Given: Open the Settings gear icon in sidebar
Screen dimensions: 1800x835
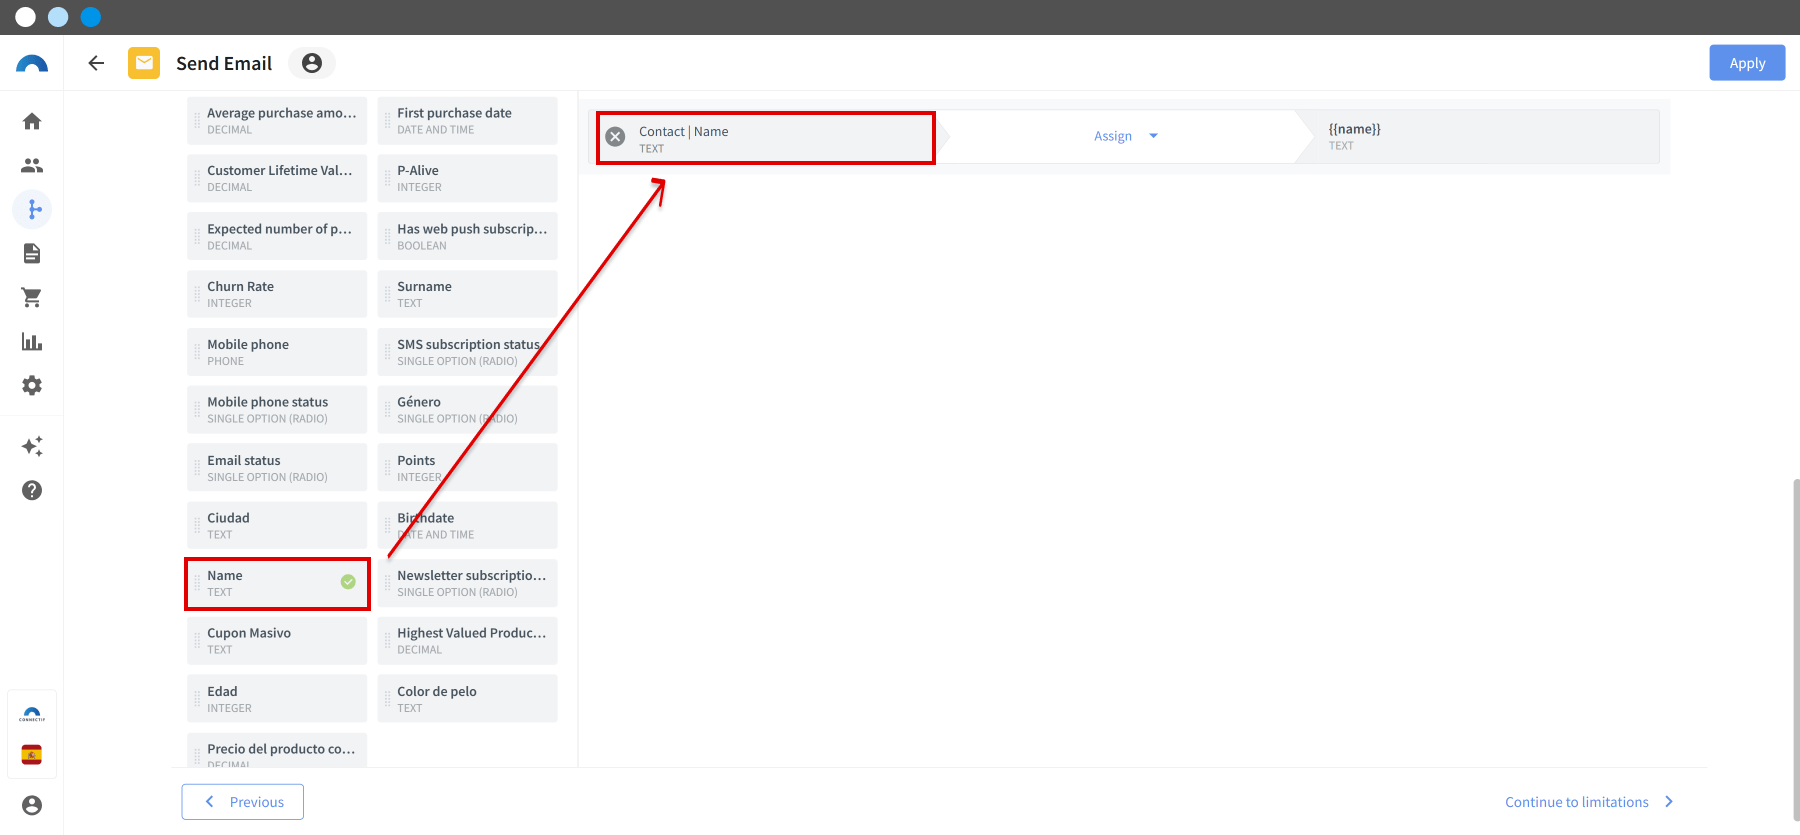Looking at the screenshot, I should click(32, 385).
